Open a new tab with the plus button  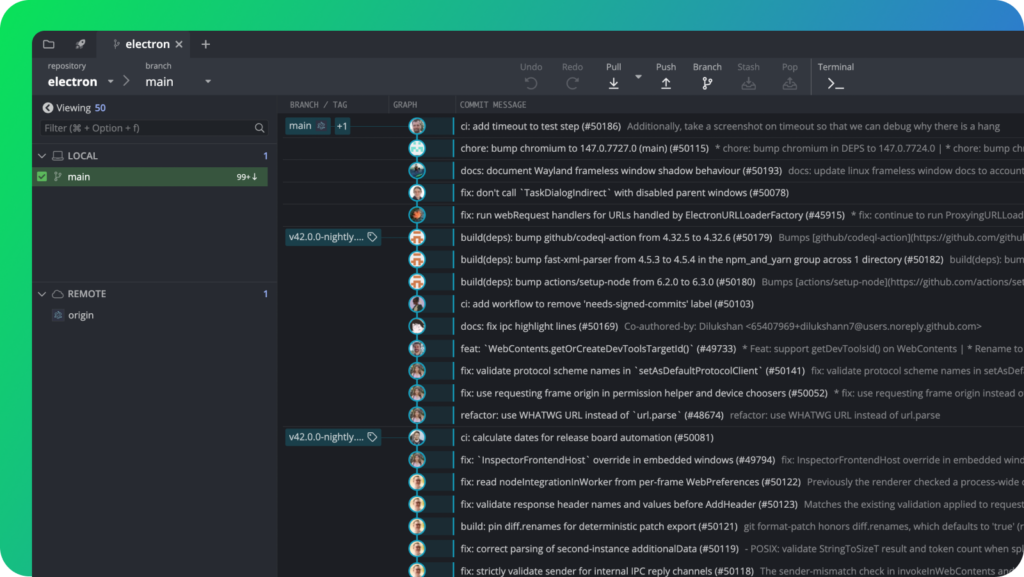point(206,44)
